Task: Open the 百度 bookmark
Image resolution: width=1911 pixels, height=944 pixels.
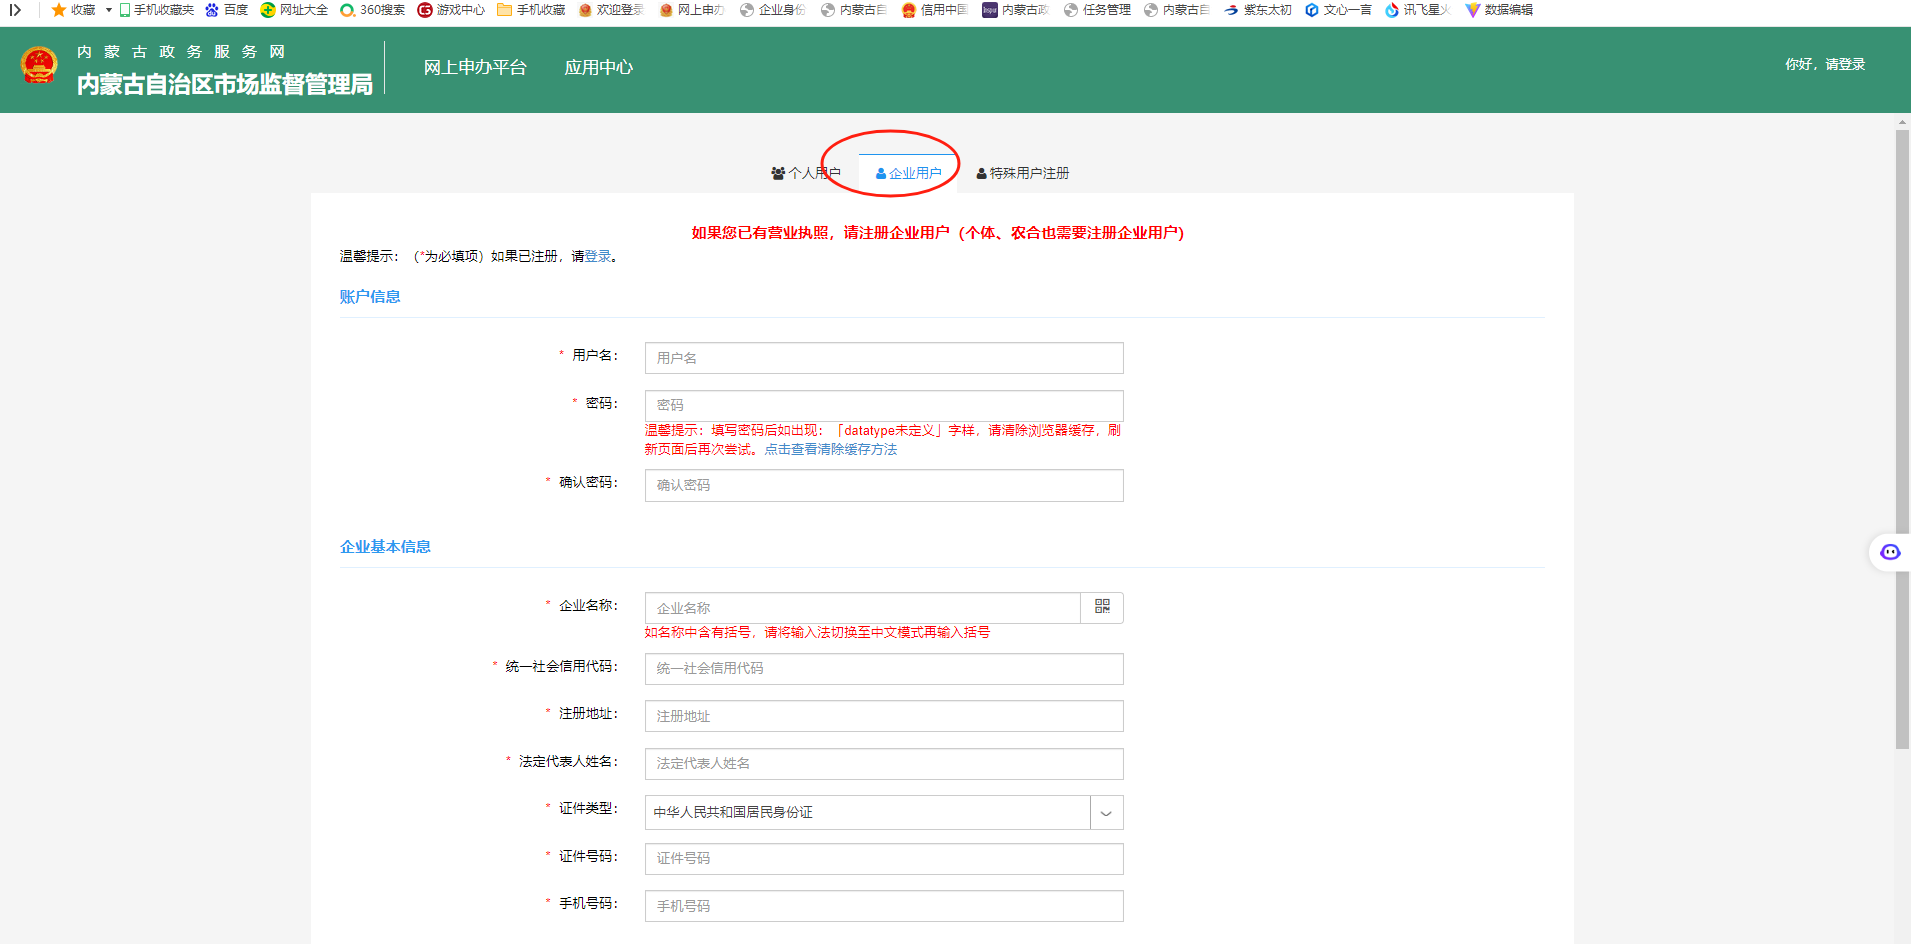Action: pyautogui.click(x=226, y=10)
